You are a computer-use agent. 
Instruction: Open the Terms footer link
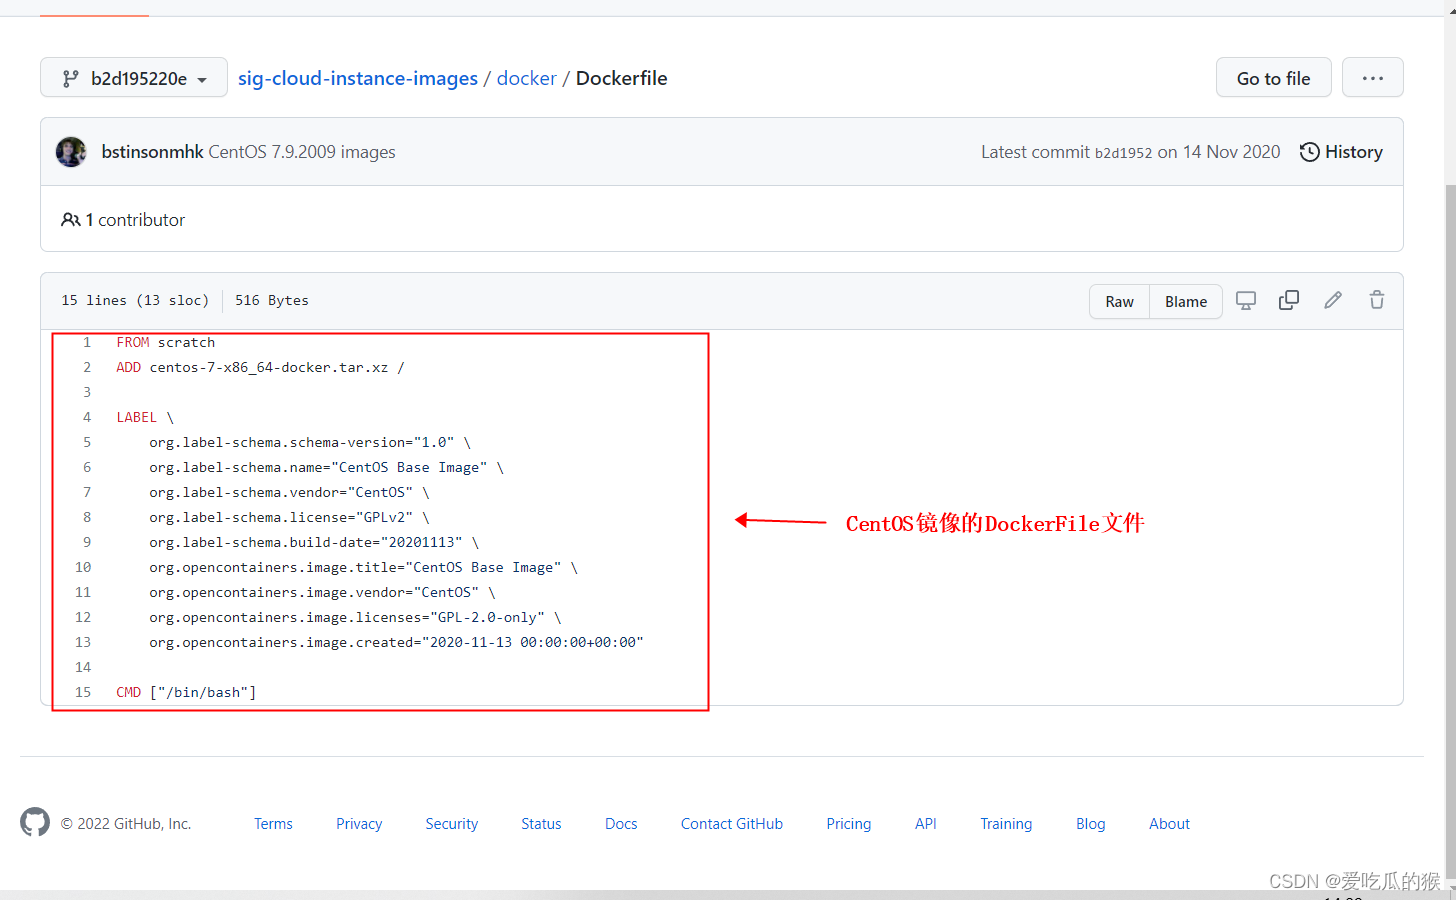[x=273, y=824]
